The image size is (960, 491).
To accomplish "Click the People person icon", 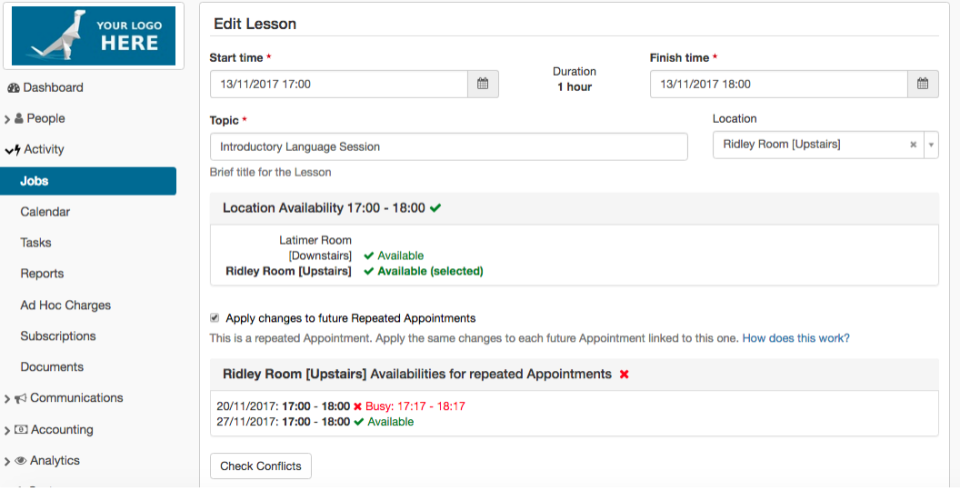I will (x=19, y=119).
